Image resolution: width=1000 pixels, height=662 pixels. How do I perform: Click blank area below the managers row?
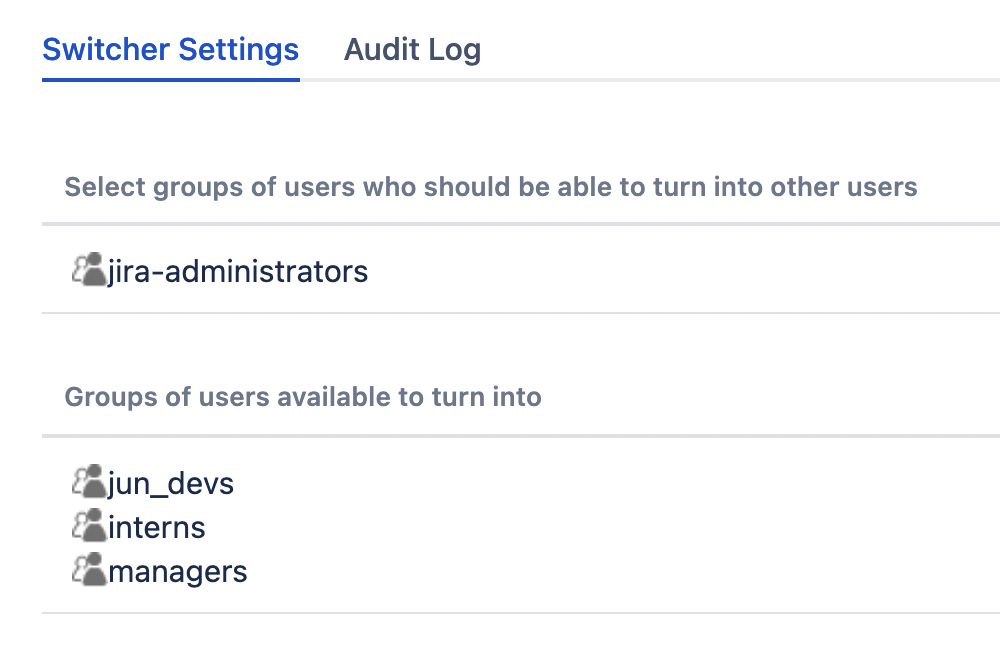pyautogui.click(x=500, y=638)
